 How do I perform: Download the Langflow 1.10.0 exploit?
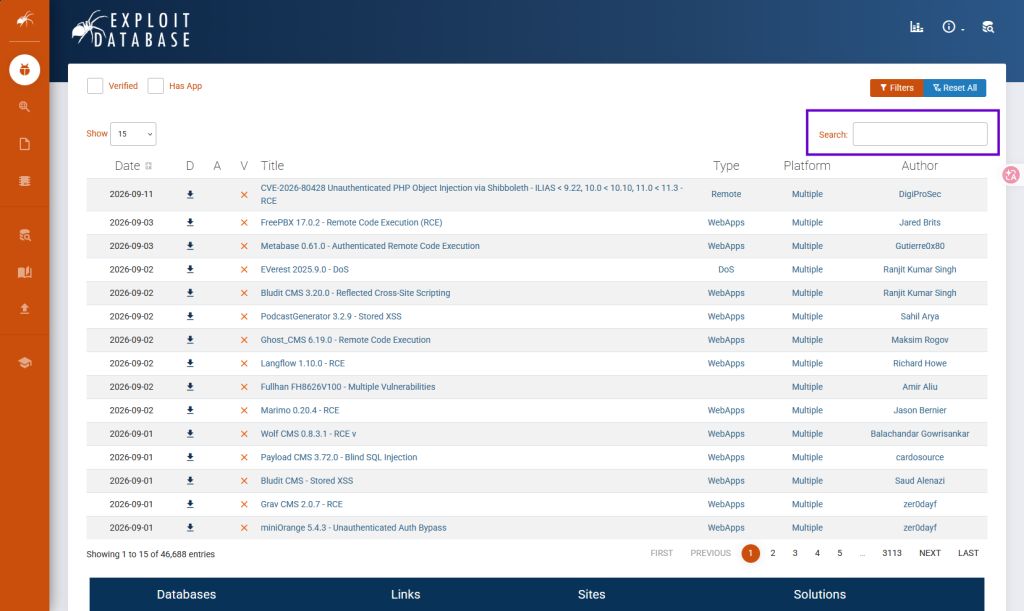pos(190,364)
